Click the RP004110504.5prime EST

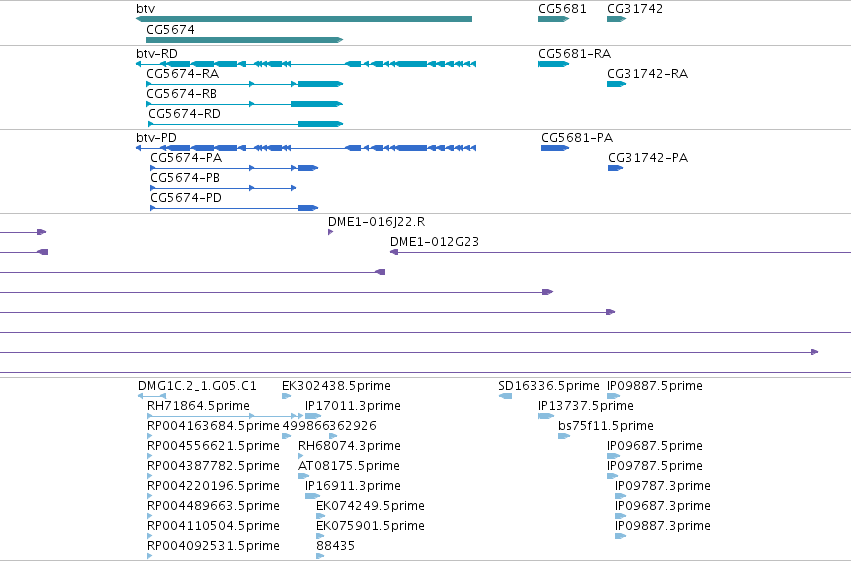click(x=150, y=537)
